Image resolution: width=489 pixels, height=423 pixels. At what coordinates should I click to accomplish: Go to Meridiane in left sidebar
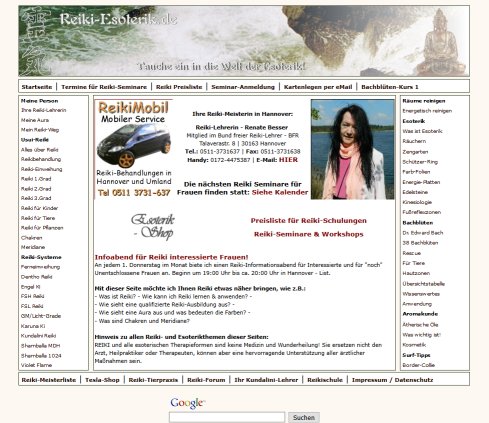coord(33,247)
